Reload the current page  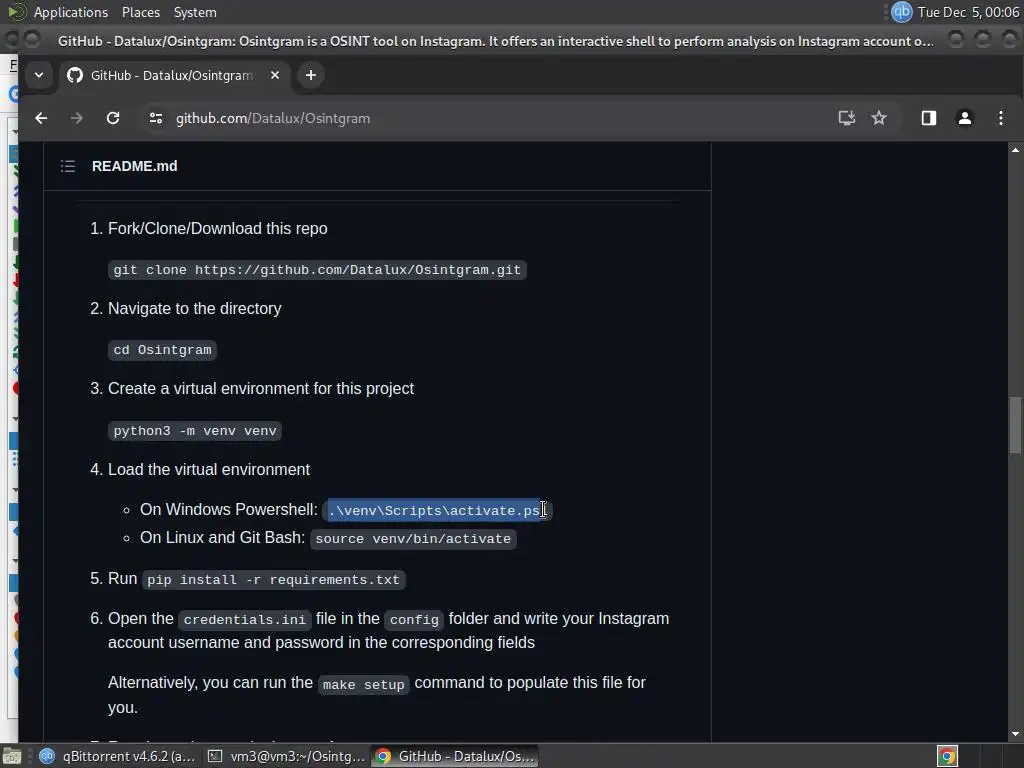click(113, 118)
